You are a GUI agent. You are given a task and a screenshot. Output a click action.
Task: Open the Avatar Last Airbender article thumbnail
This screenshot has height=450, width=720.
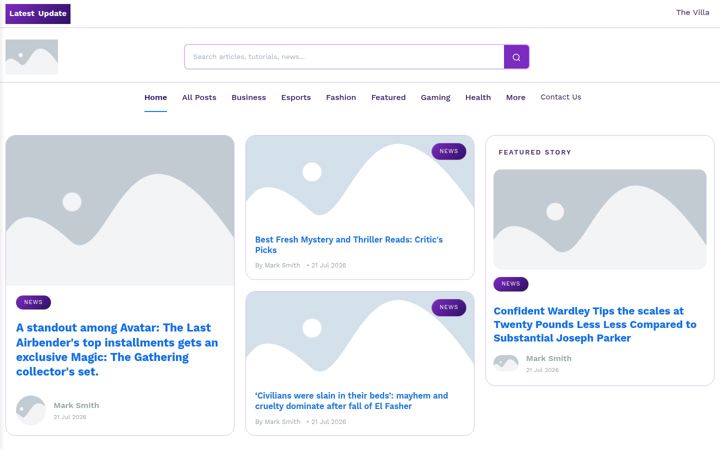(120, 210)
